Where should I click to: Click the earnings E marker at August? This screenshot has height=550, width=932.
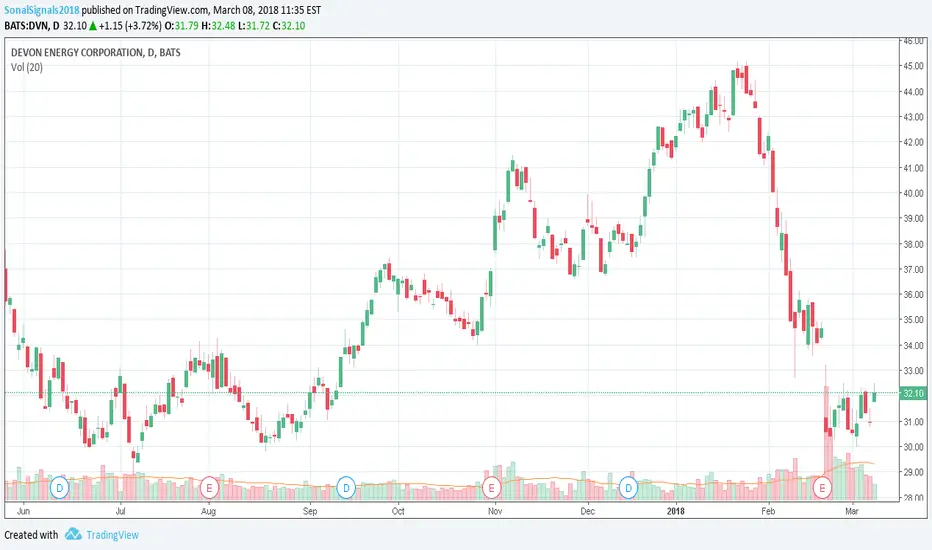click(209, 488)
